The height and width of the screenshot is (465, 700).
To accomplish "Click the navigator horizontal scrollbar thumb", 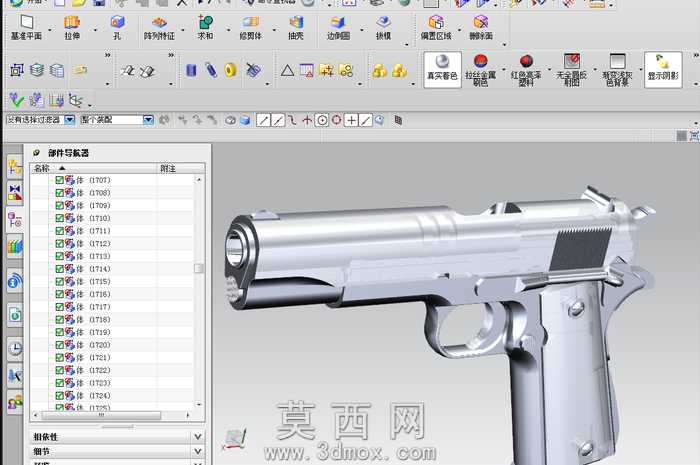I will point(101,415).
